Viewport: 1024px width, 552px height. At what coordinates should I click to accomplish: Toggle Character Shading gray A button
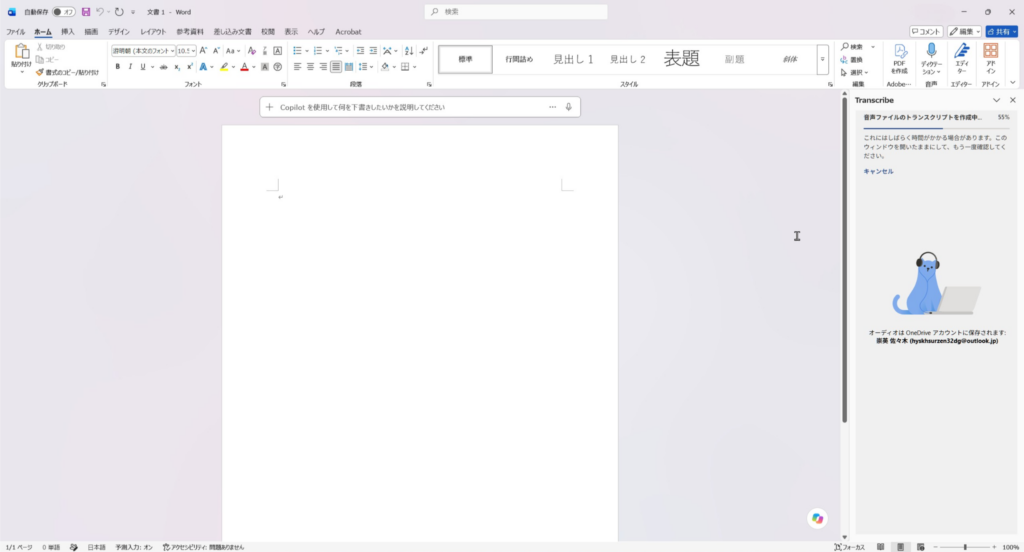[264, 67]
